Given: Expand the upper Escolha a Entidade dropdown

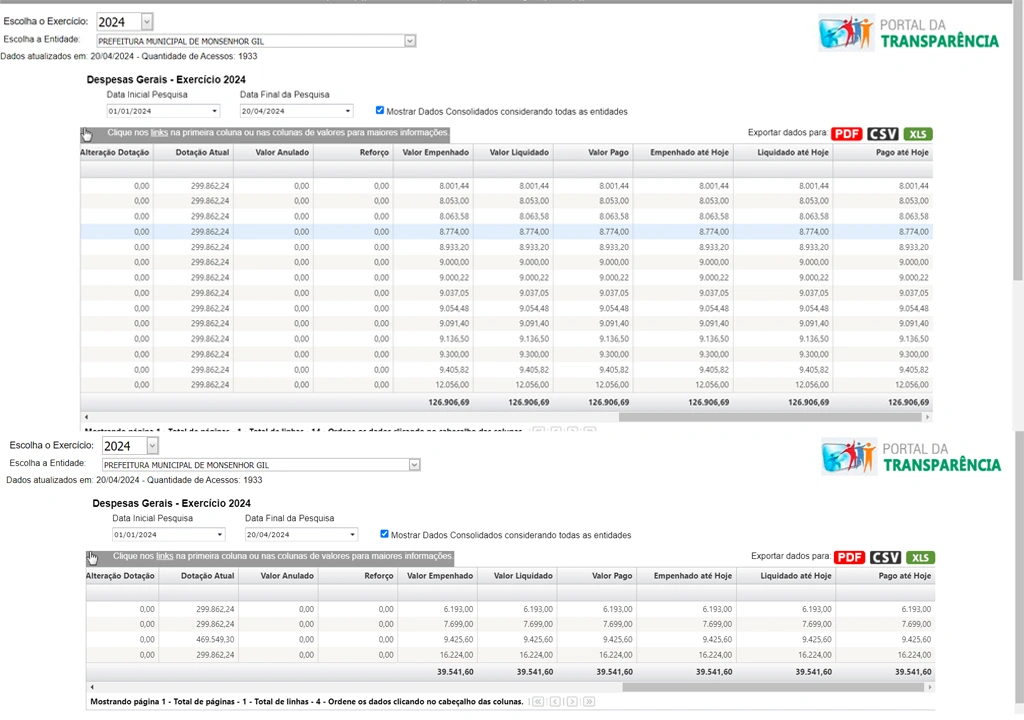Looking at the screenshot, I should [410, 41].
